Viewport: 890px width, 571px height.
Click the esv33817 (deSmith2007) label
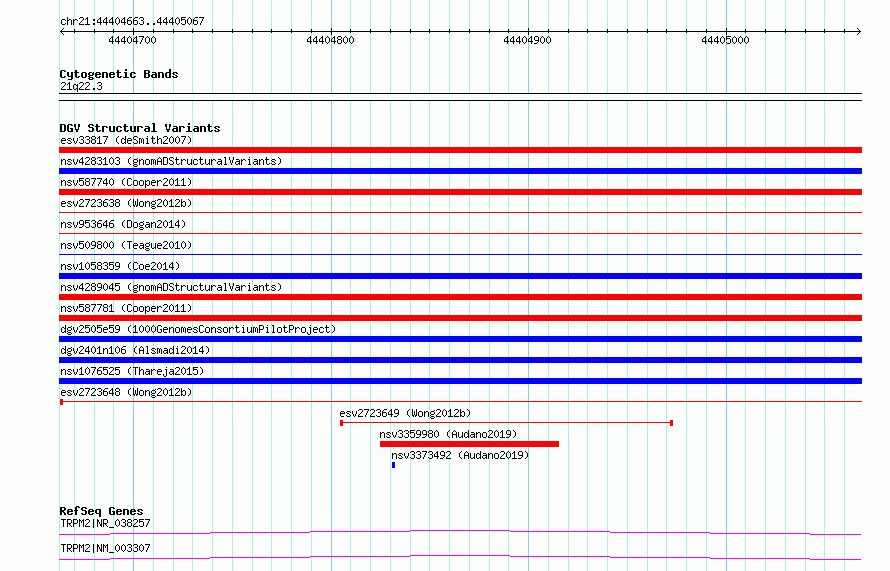(126, 140)
